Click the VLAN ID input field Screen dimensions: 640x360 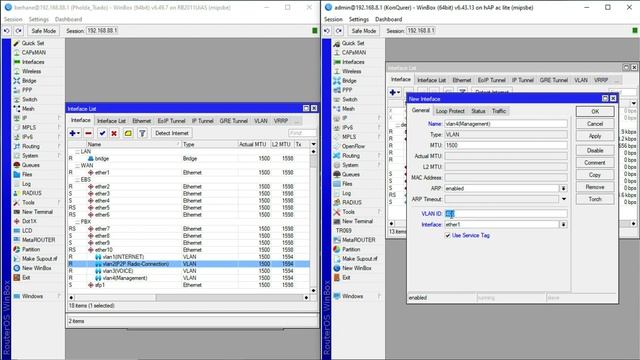(506, 214)
